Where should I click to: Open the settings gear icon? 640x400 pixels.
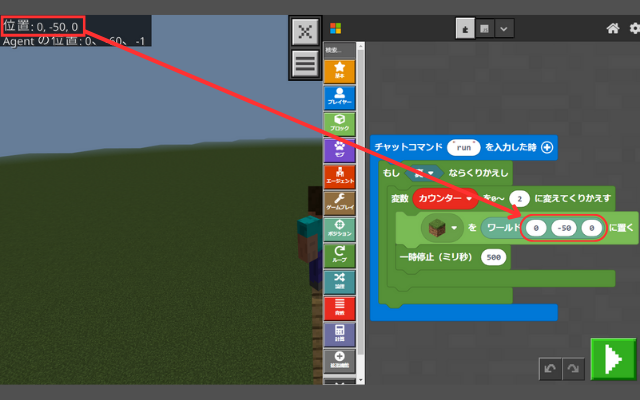pyautogui.click(x=635, y=28)
